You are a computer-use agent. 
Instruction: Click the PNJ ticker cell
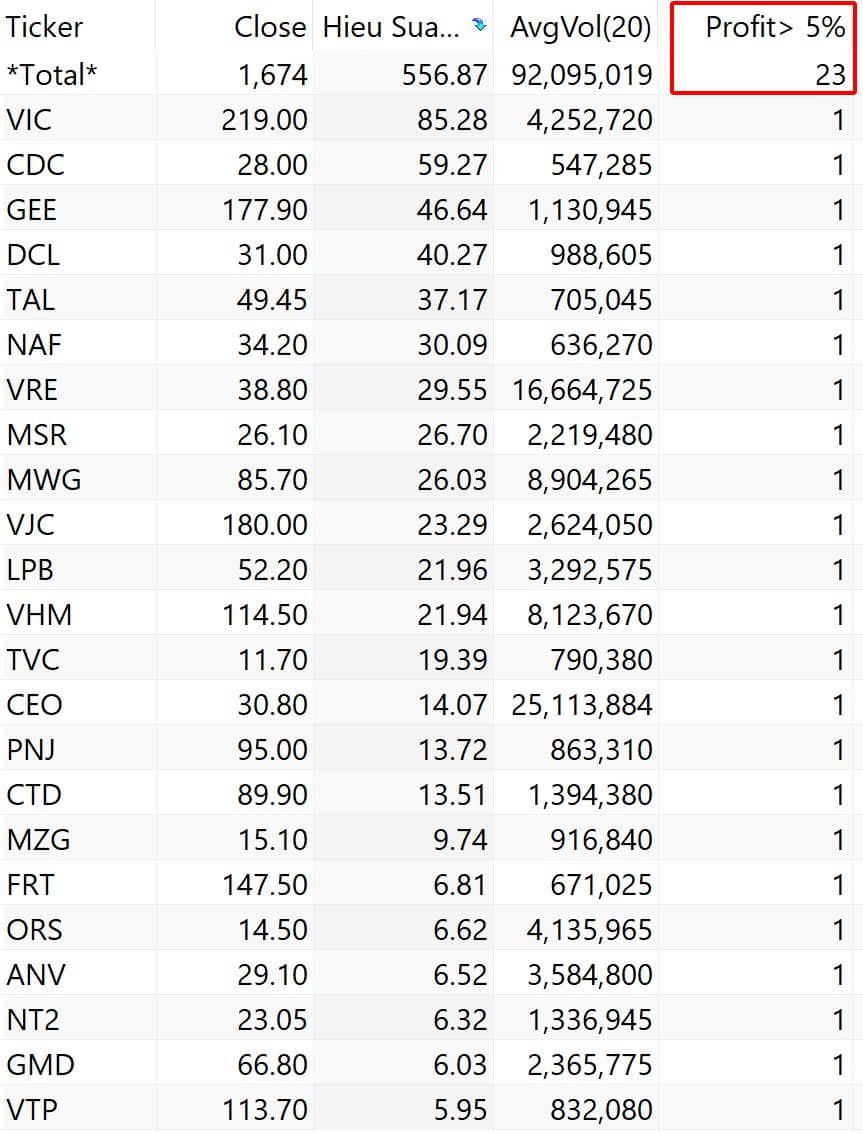coord(31,750)
